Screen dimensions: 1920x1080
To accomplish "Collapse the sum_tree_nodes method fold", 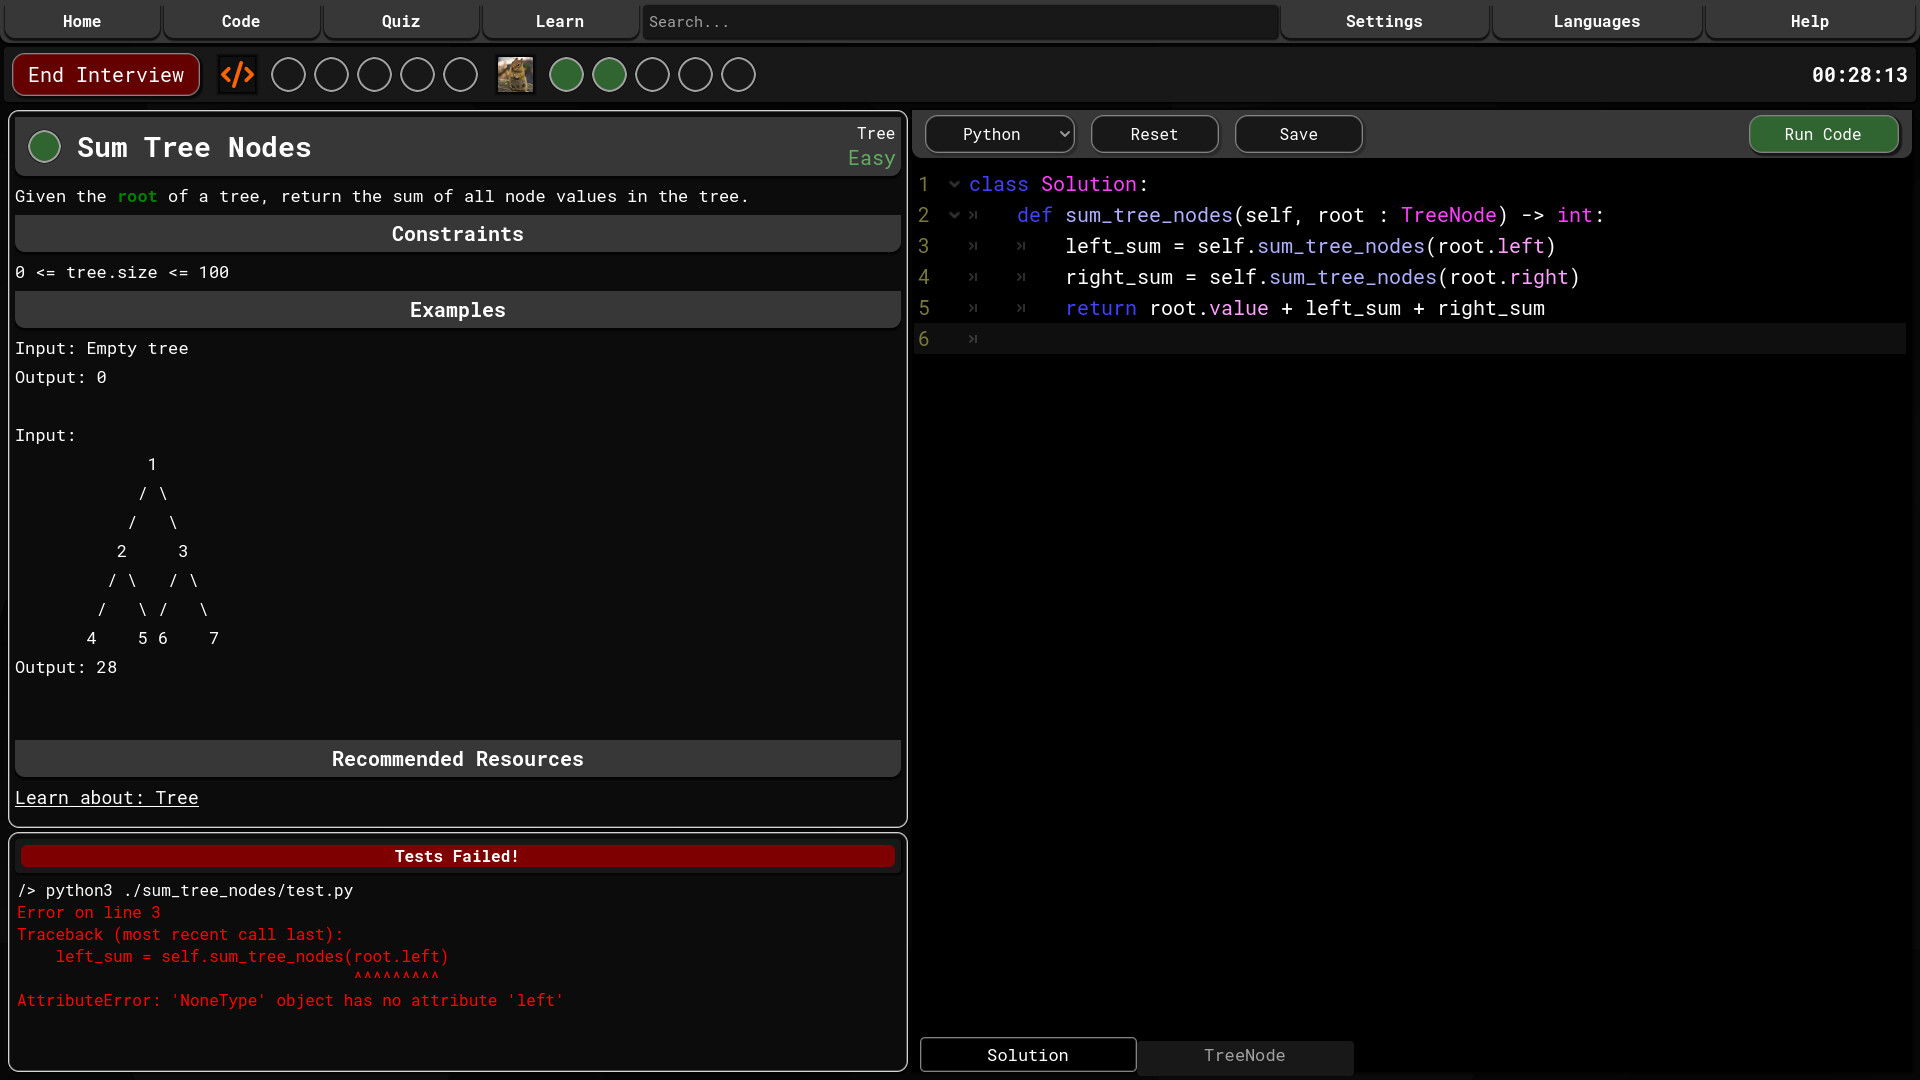I will pos(954,214).
